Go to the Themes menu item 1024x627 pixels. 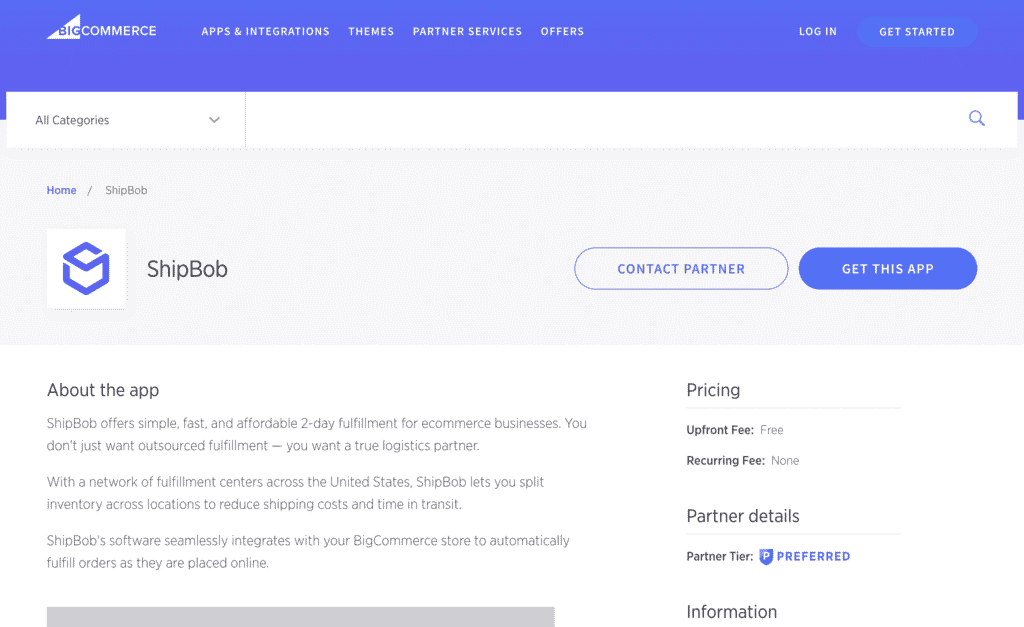(x=371, y=32)
